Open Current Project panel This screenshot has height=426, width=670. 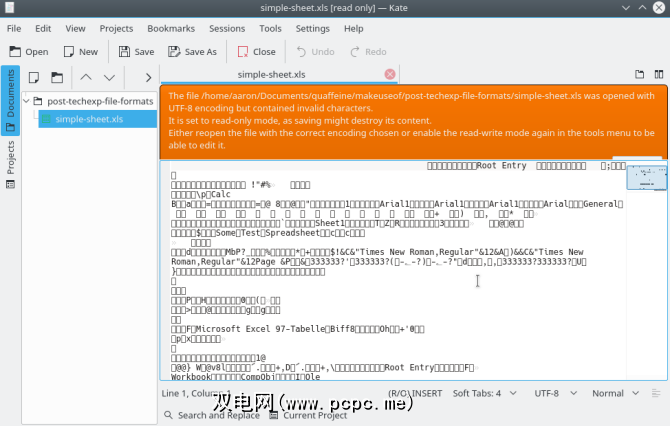click(309, 415)
